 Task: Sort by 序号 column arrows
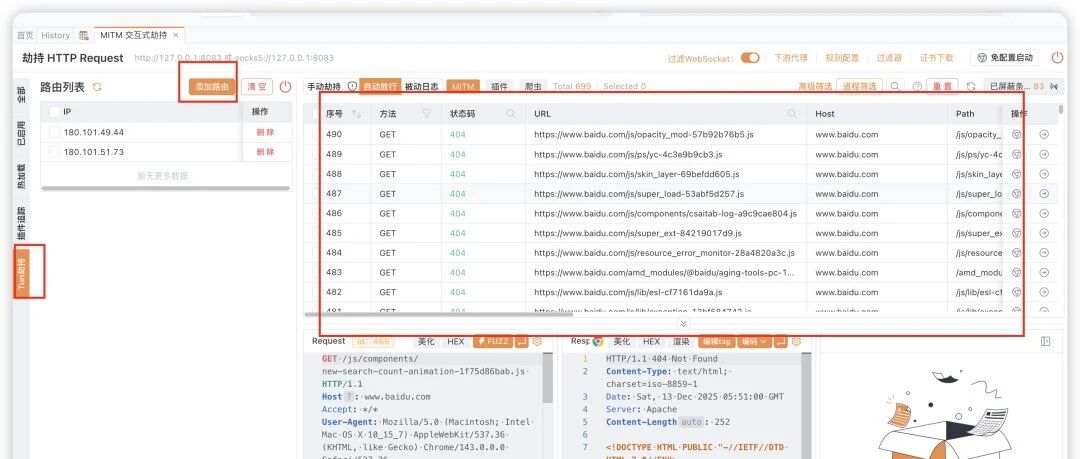[356, 114]
